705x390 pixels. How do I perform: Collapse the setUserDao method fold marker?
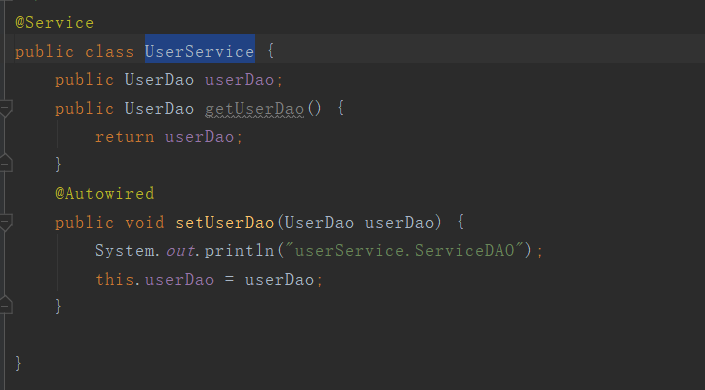click(6, 223)
